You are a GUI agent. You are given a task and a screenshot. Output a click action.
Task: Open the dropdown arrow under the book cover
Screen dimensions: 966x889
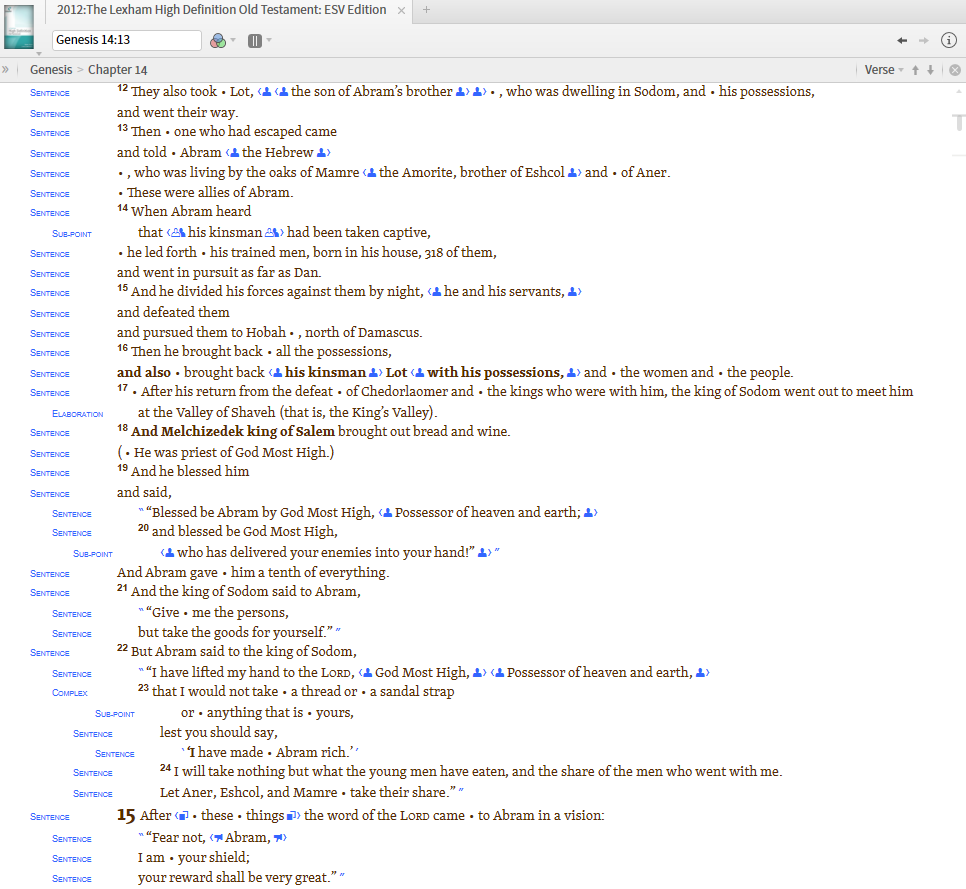pos(39,54)
